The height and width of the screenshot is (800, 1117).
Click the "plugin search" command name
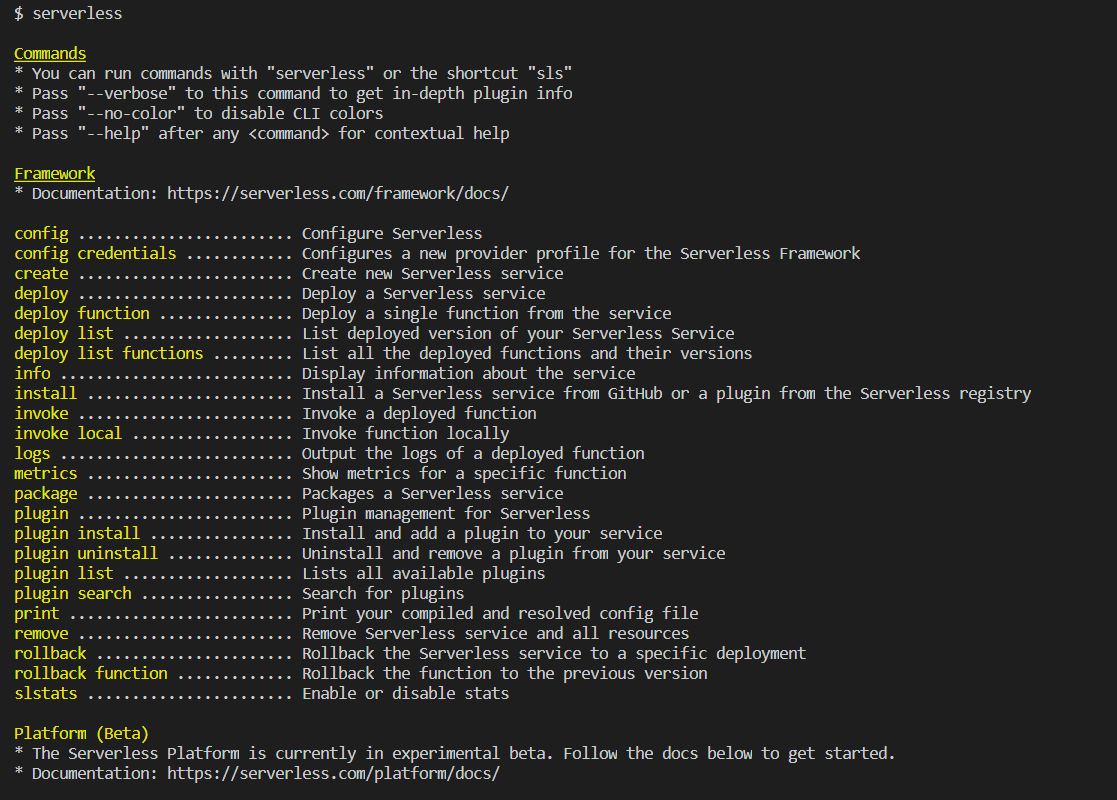73,592
